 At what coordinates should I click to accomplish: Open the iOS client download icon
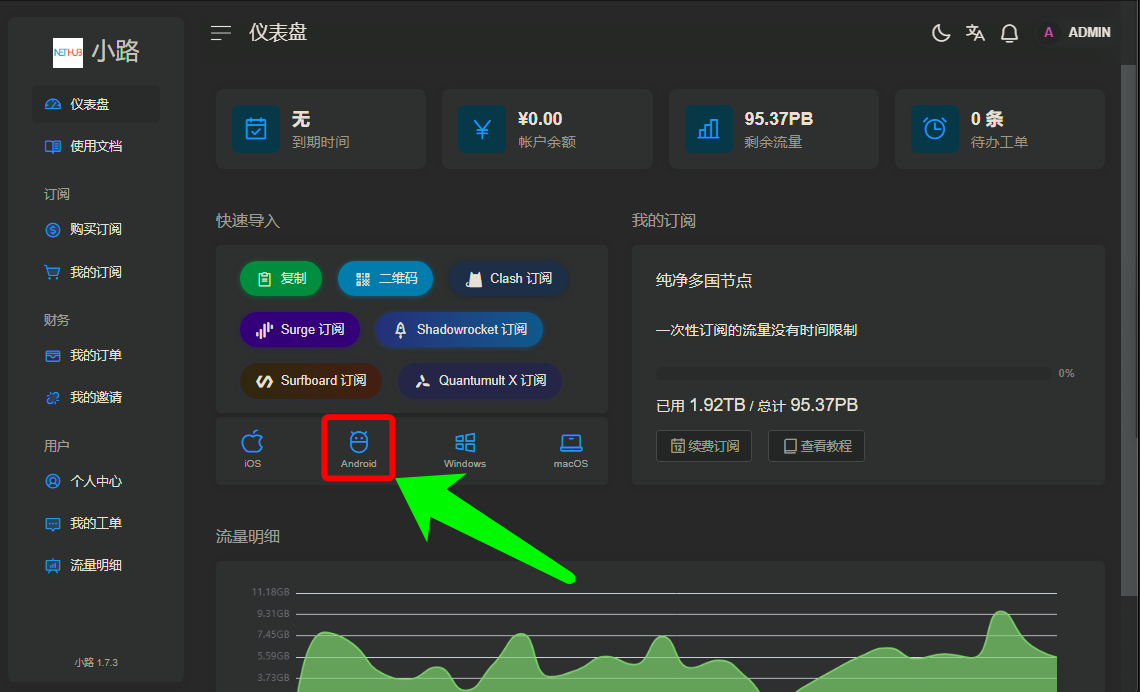pyautogui.click(x=252, y=448)
